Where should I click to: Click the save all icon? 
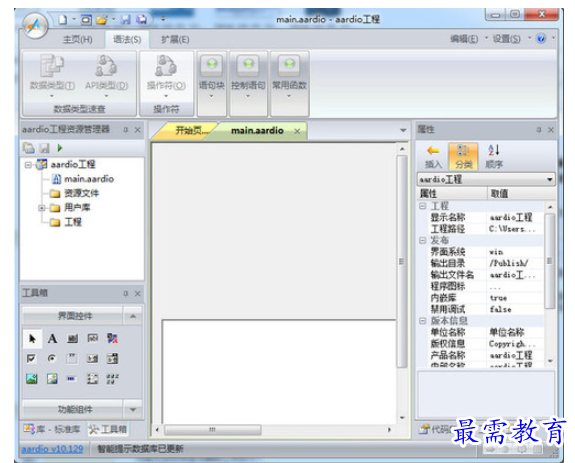click(142, 20)
